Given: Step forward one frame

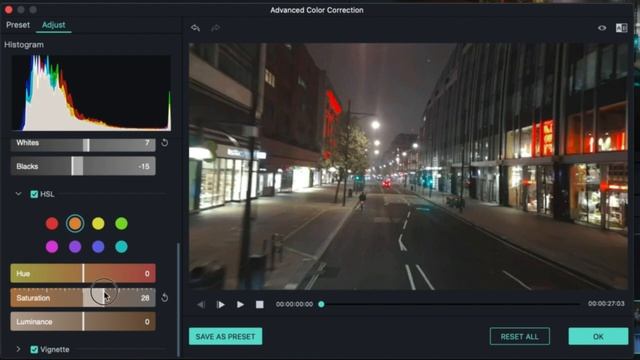Looking at the screenshot, I should pos(220,304).
